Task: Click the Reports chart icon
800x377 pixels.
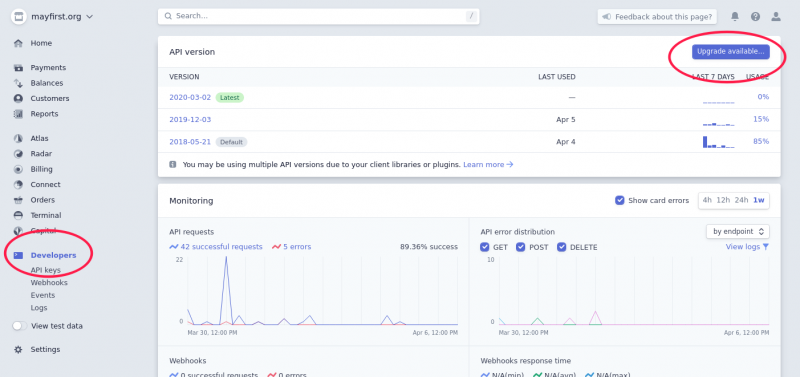Action: (x=18, y=114)
